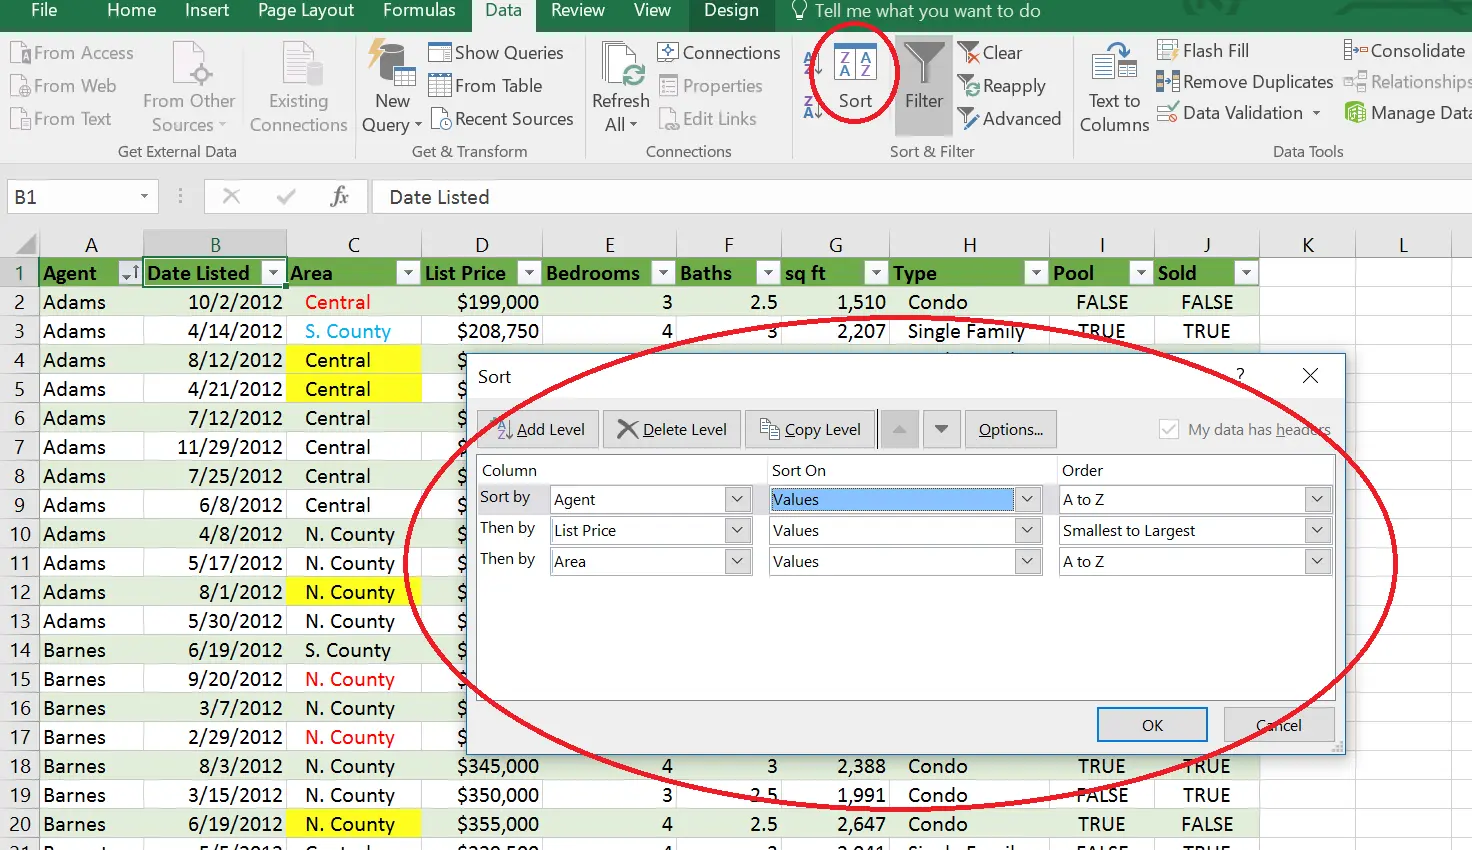Open sort Options button
This screenshot has height=850, width=1472.
click(1010, 429)
